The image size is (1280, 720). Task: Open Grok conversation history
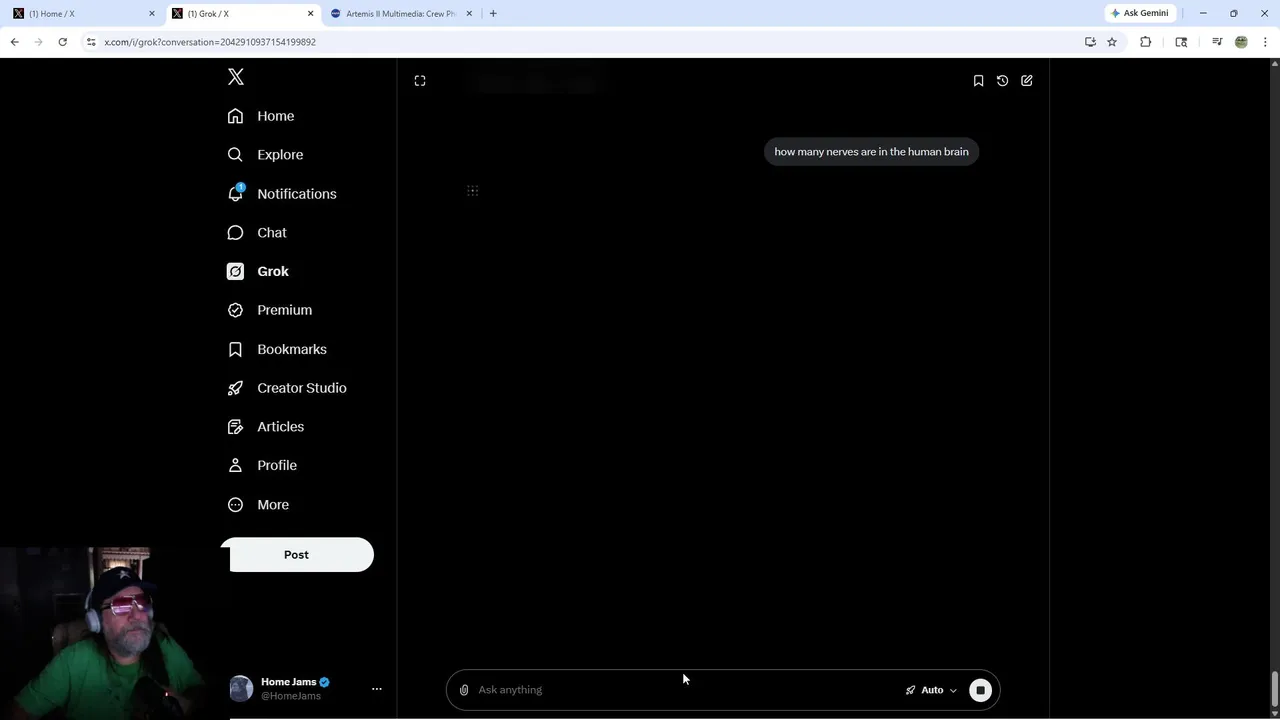[1002, 81]
